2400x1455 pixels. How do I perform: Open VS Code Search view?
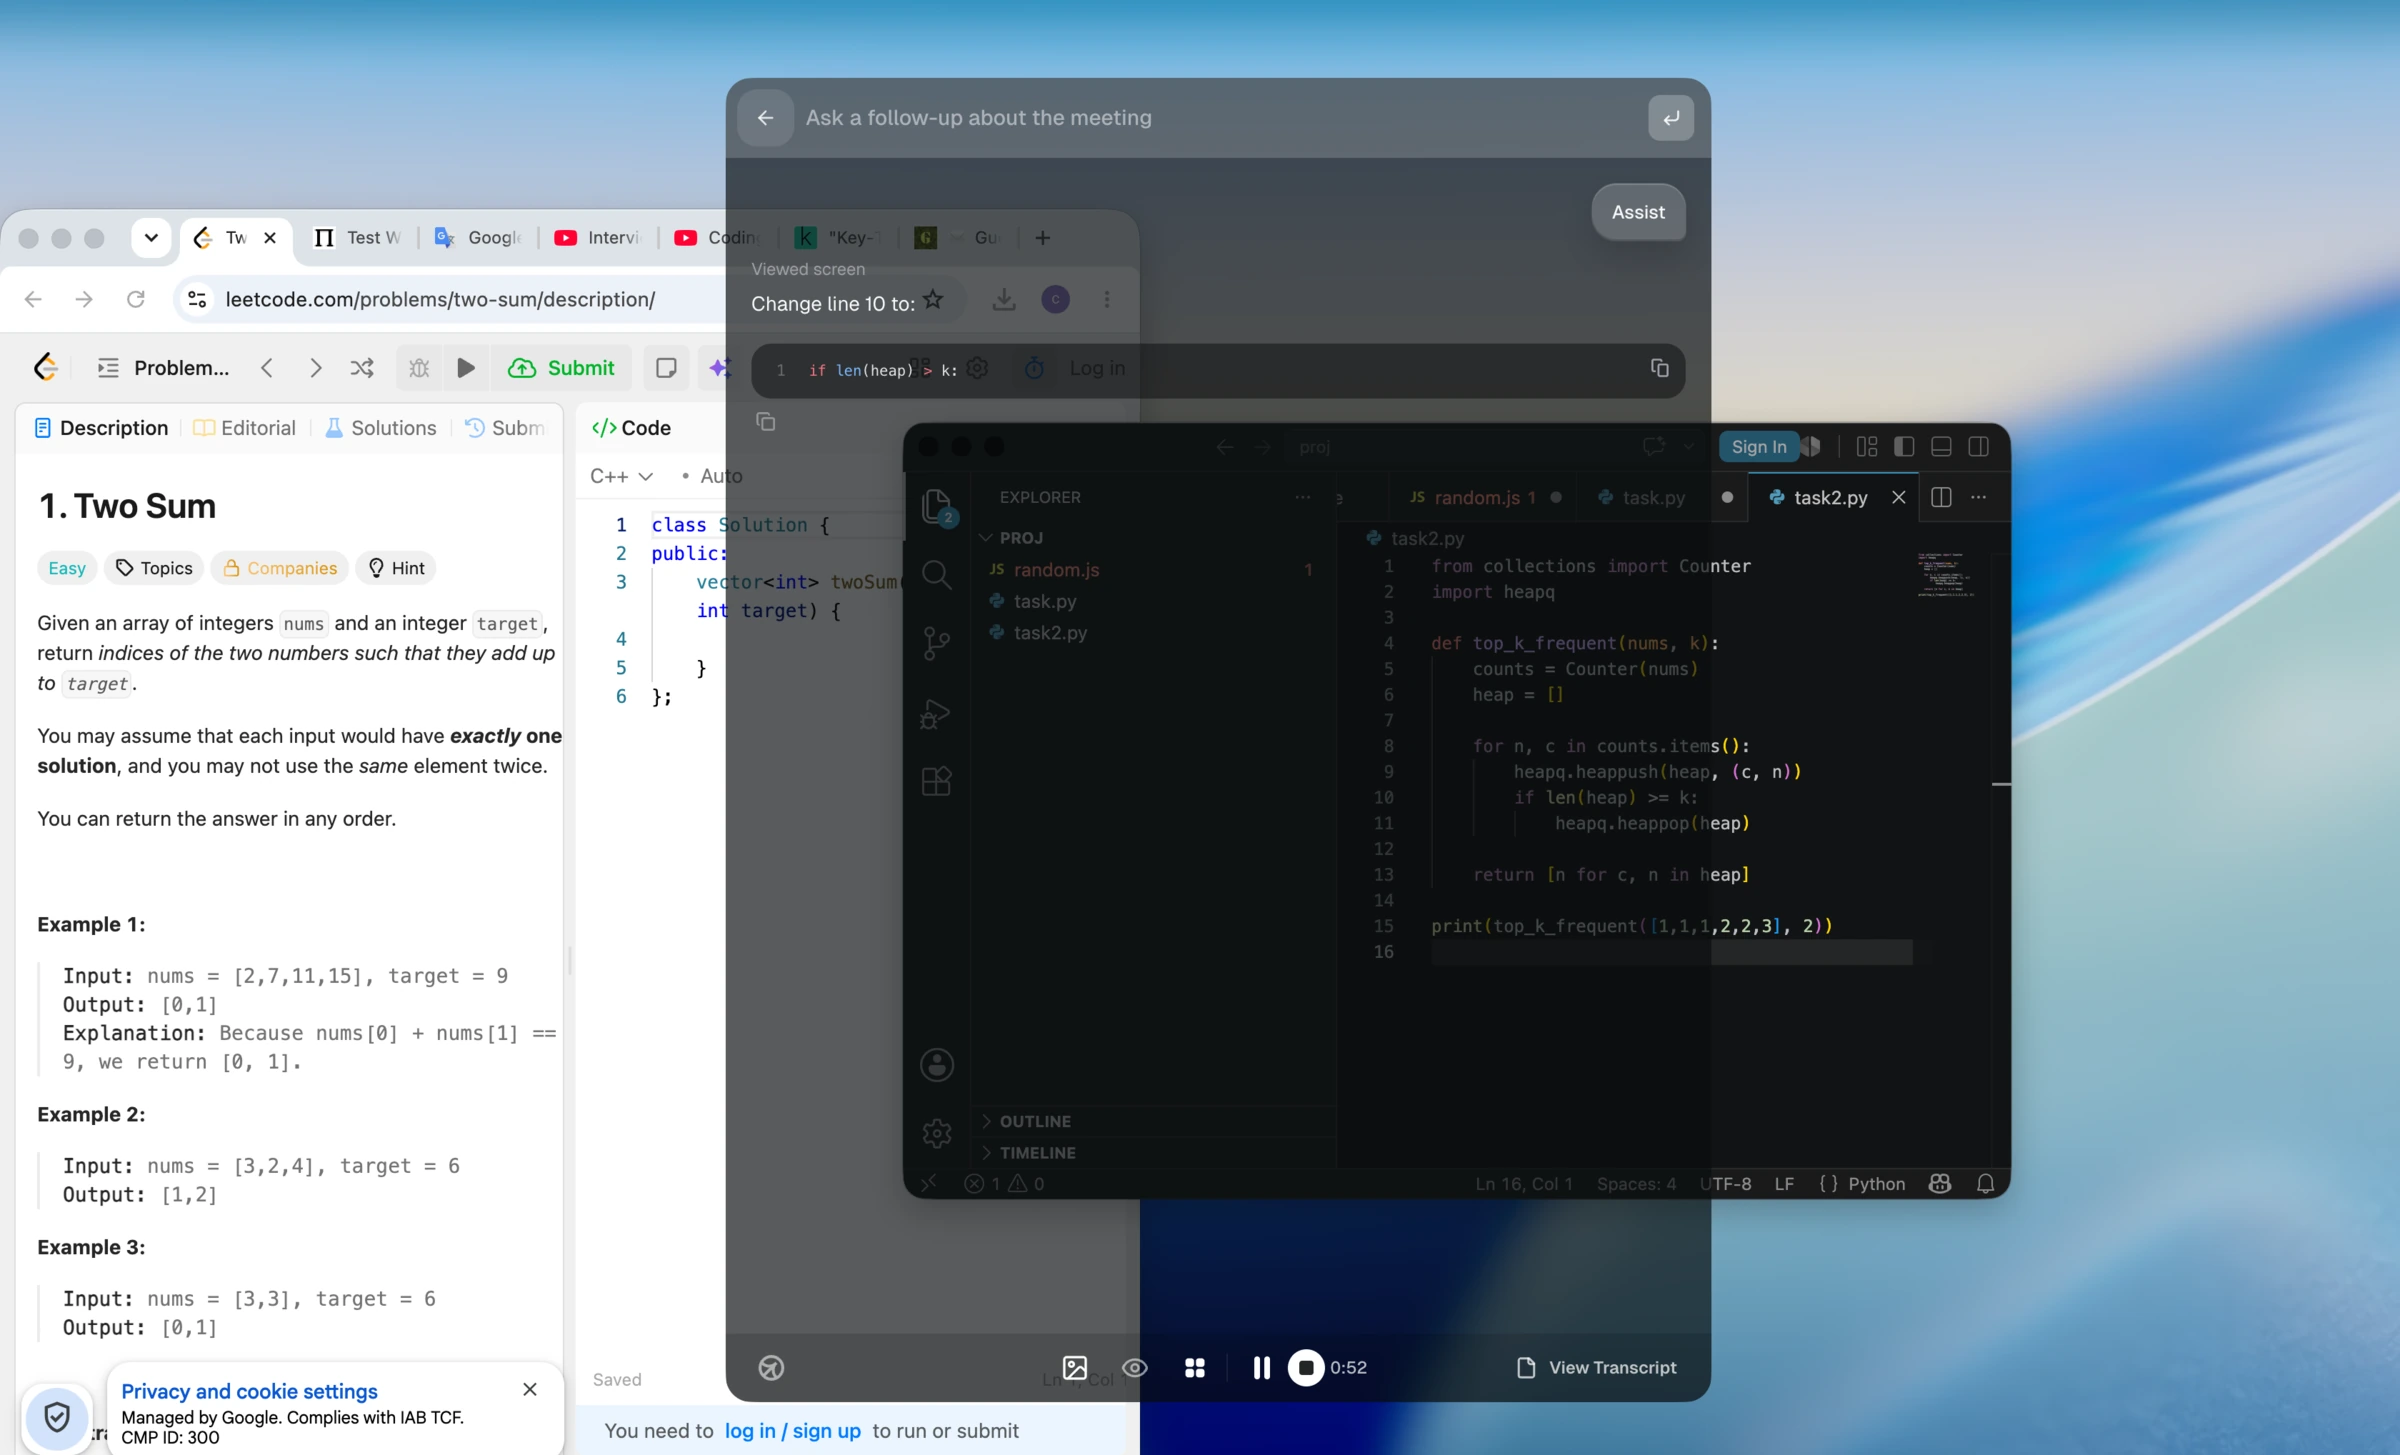coord(936,574)
